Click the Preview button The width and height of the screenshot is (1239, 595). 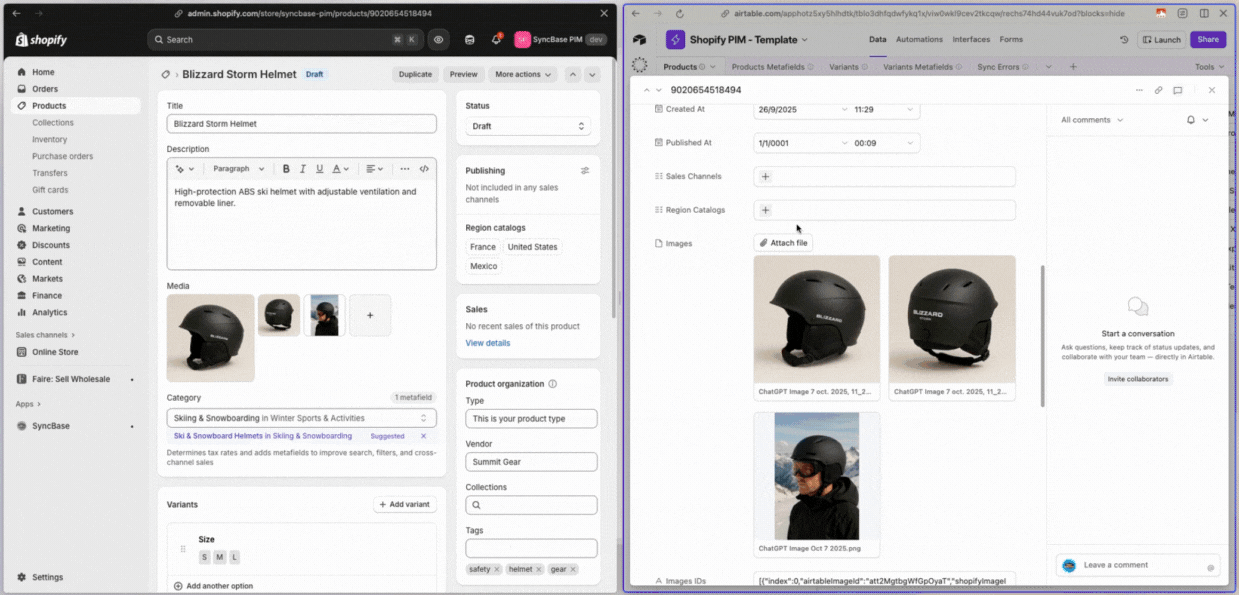pos(463,74)
